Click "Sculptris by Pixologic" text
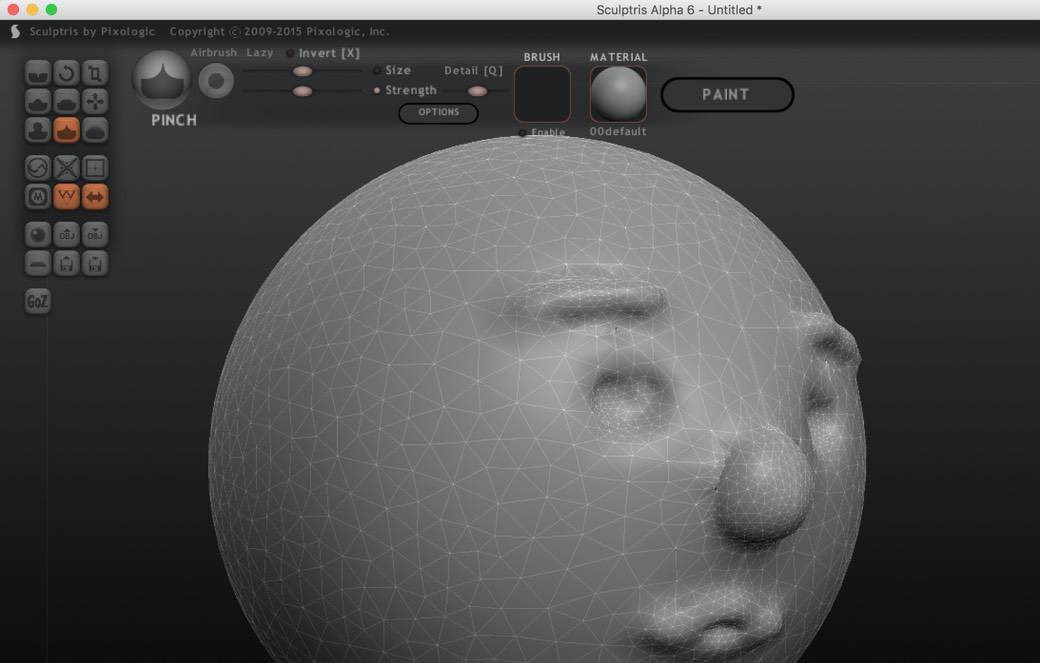Screen dimensions: 1040x663 (92, 31)
